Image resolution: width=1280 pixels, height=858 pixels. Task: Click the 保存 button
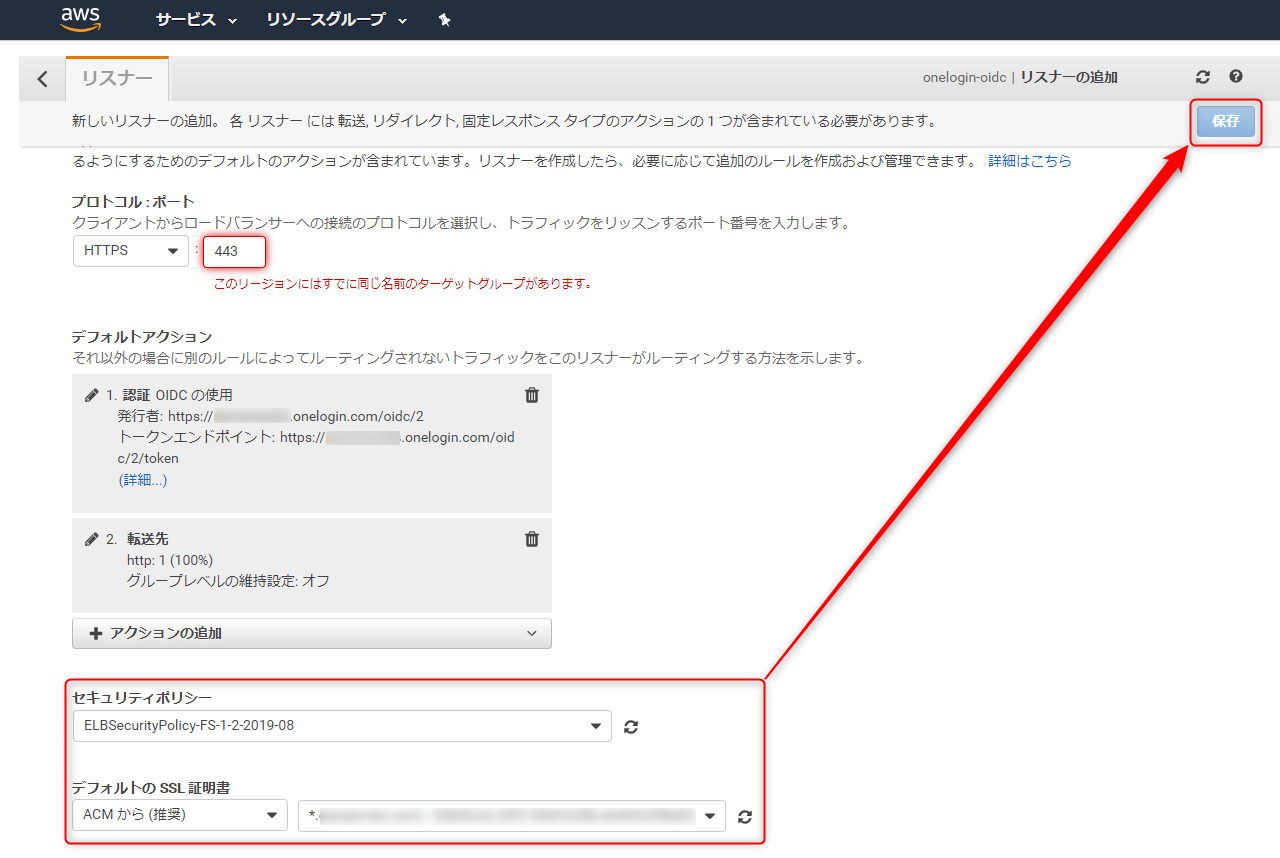pos(1226,121)
